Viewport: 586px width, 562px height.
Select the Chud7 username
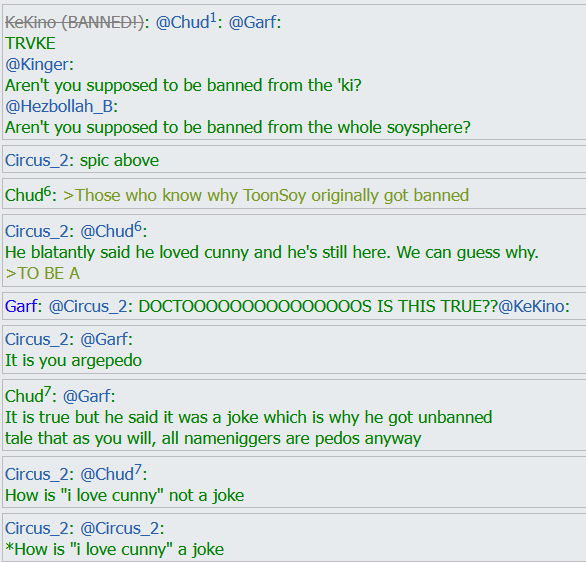28,395
